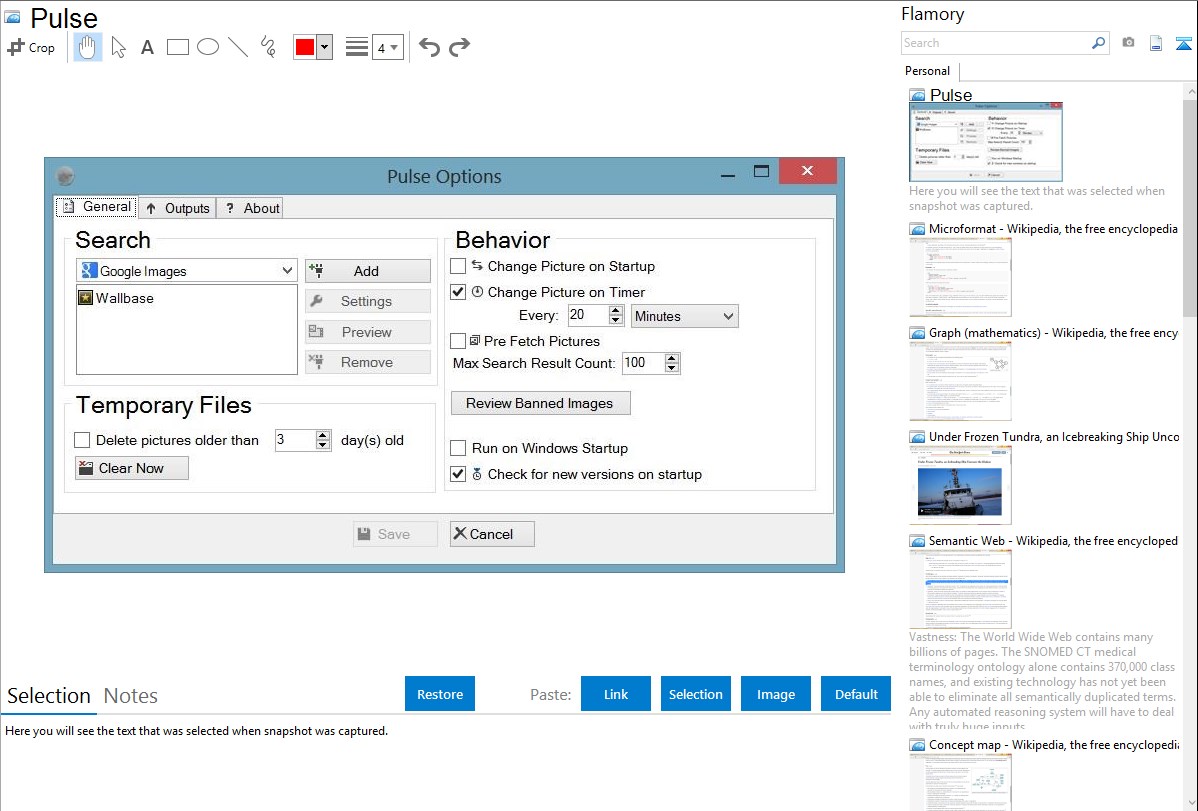The height and width of the screenshot is (811, 1198).
Task: Open the About tab
Action: (x=251, y=208)
